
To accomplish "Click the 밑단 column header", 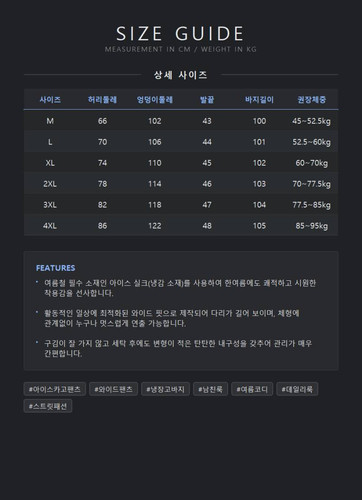I will [207, 100].
